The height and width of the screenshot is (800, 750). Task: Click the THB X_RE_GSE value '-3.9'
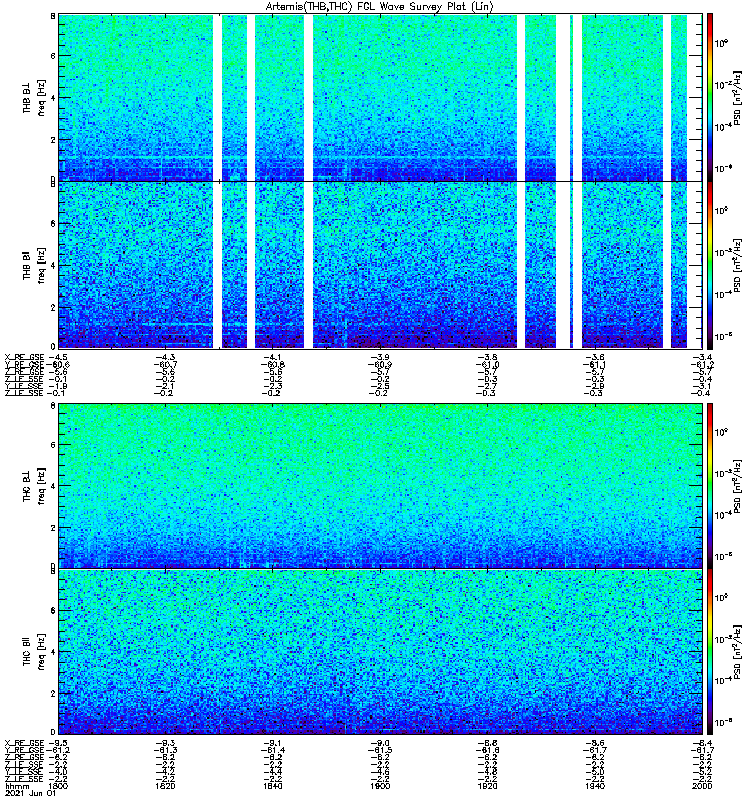pyautogui.click(x=380, y=357)
